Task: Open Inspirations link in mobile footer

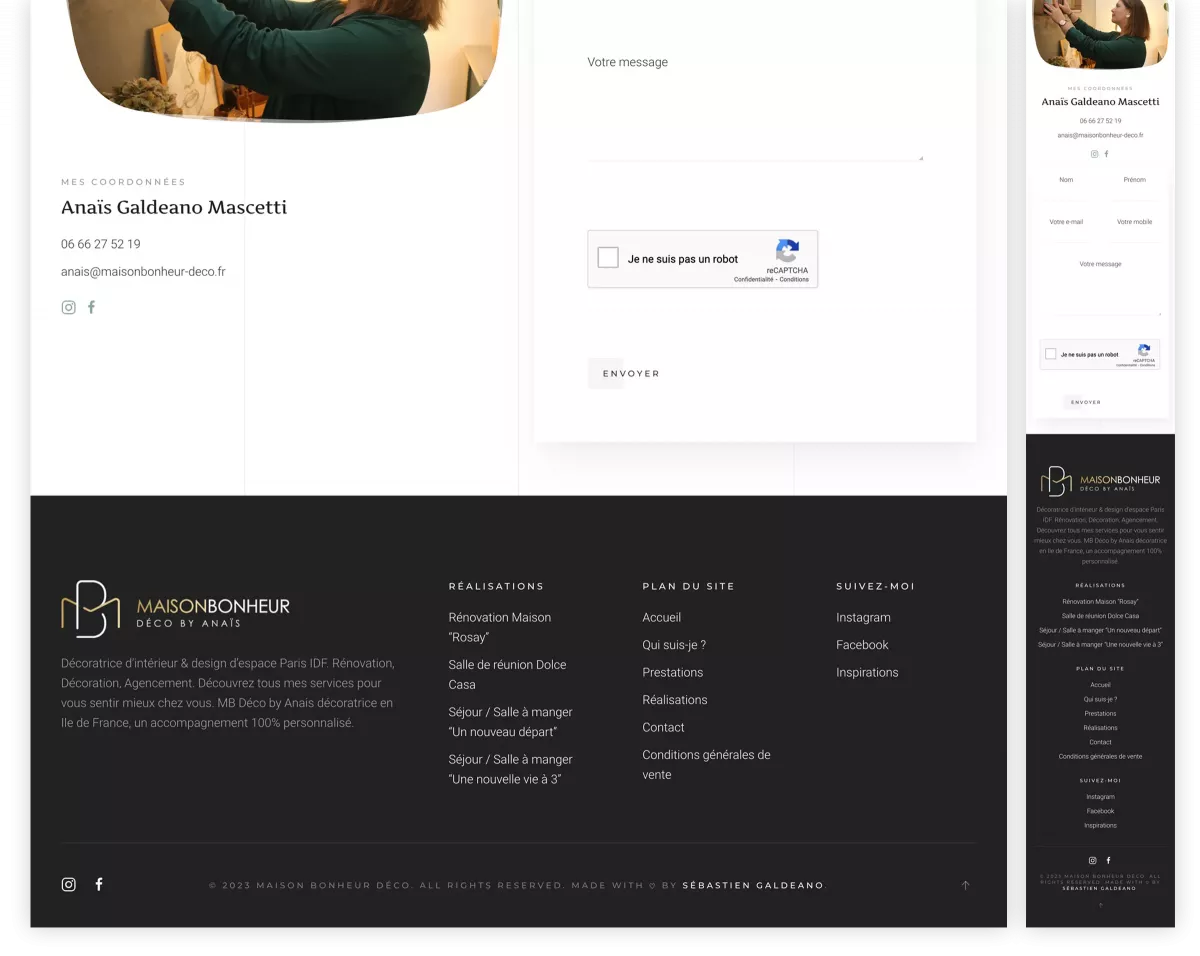Action: [x=1100, y=825]
